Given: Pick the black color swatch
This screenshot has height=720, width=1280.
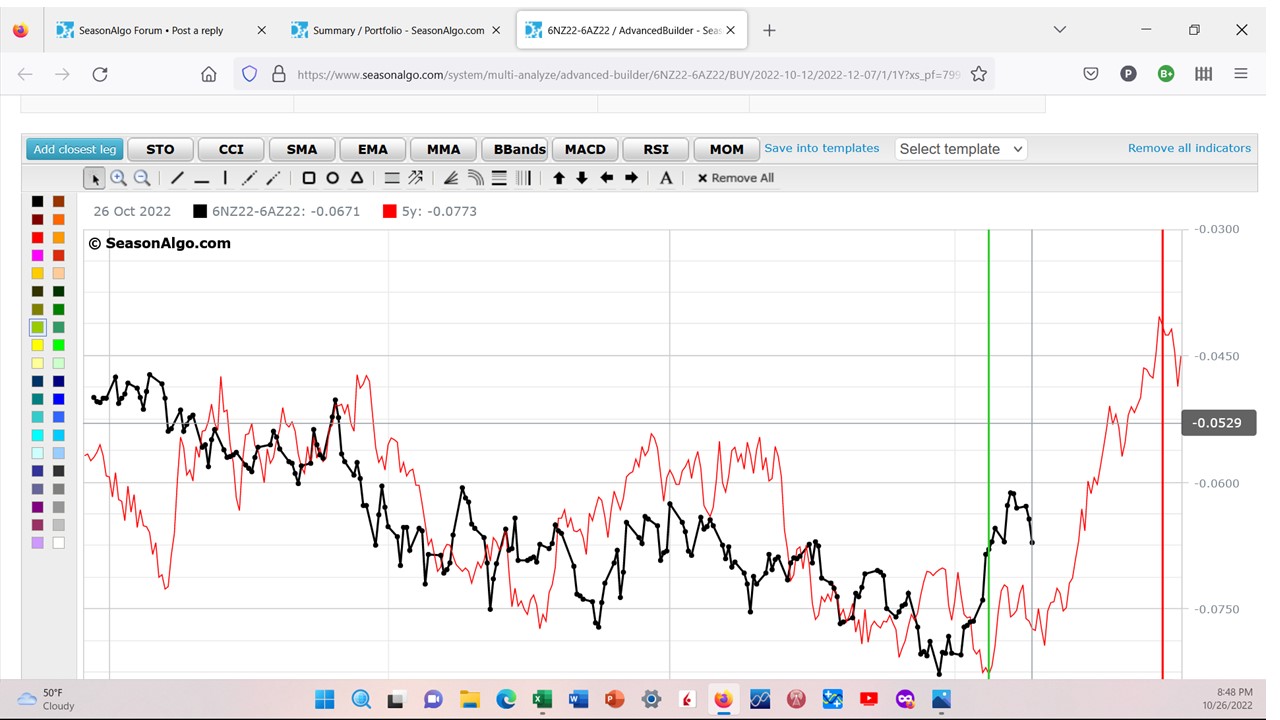Looking at the screenshot, I should coord(37,201).
